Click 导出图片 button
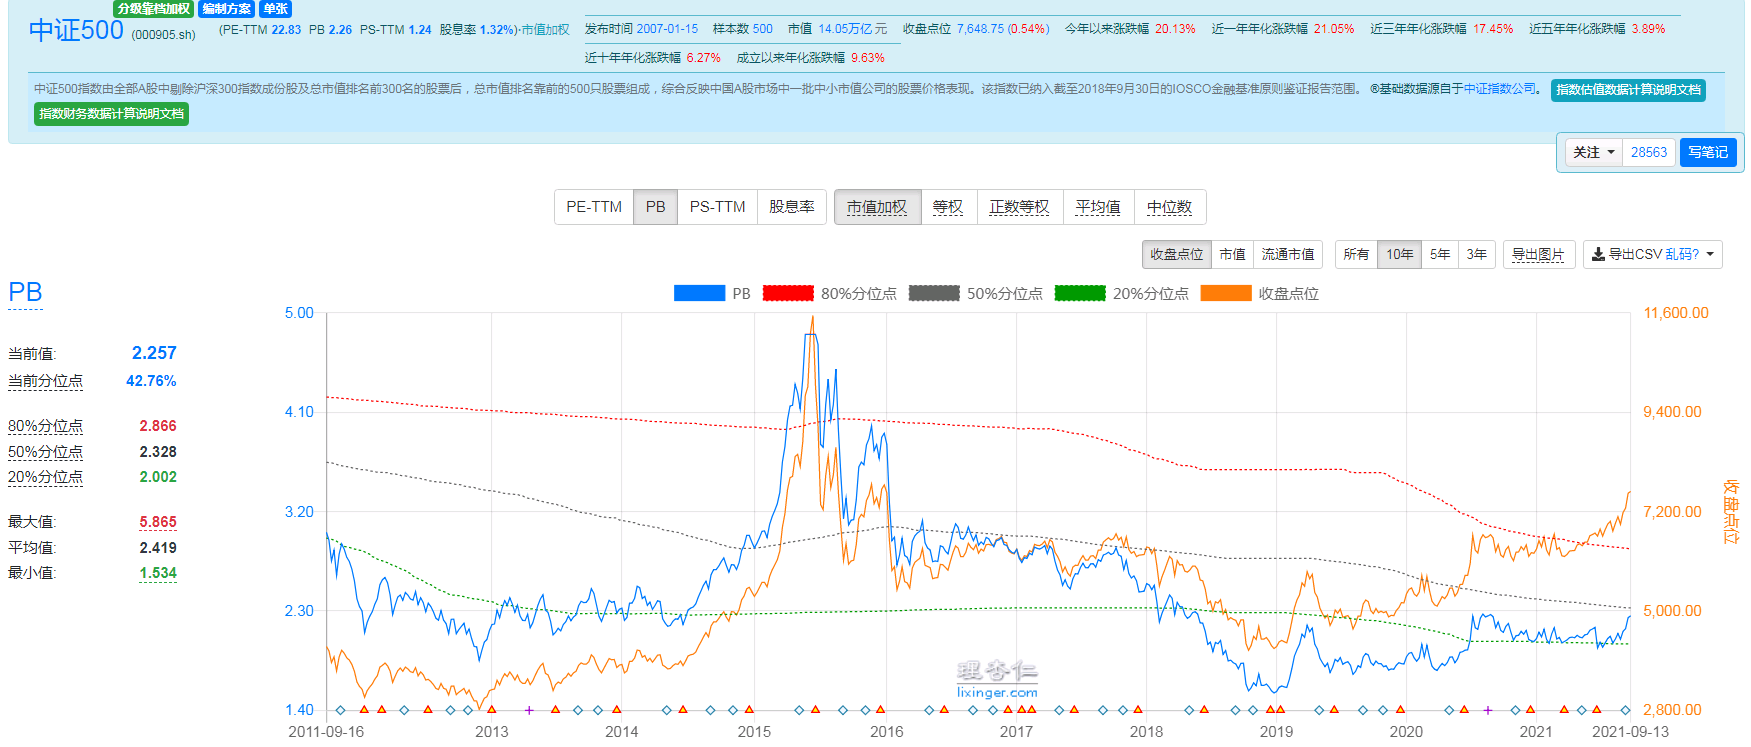 [1539, 255]
